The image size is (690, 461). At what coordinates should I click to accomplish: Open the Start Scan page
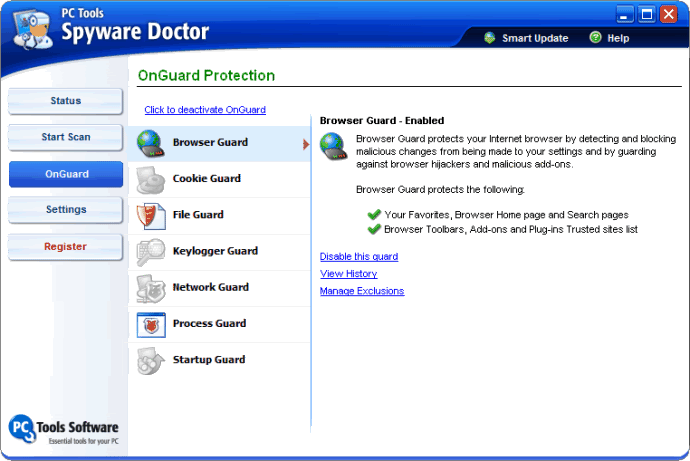pos(66,137)
